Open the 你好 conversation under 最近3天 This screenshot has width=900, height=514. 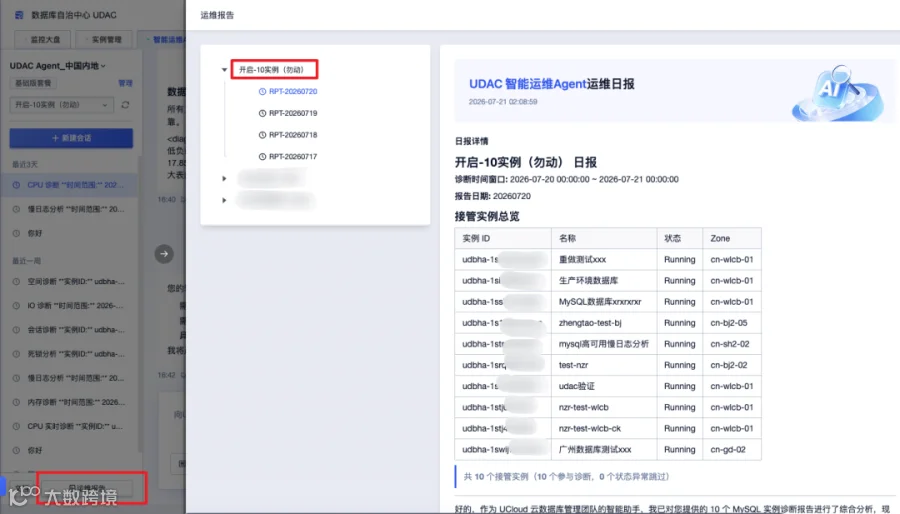(71, 233)
